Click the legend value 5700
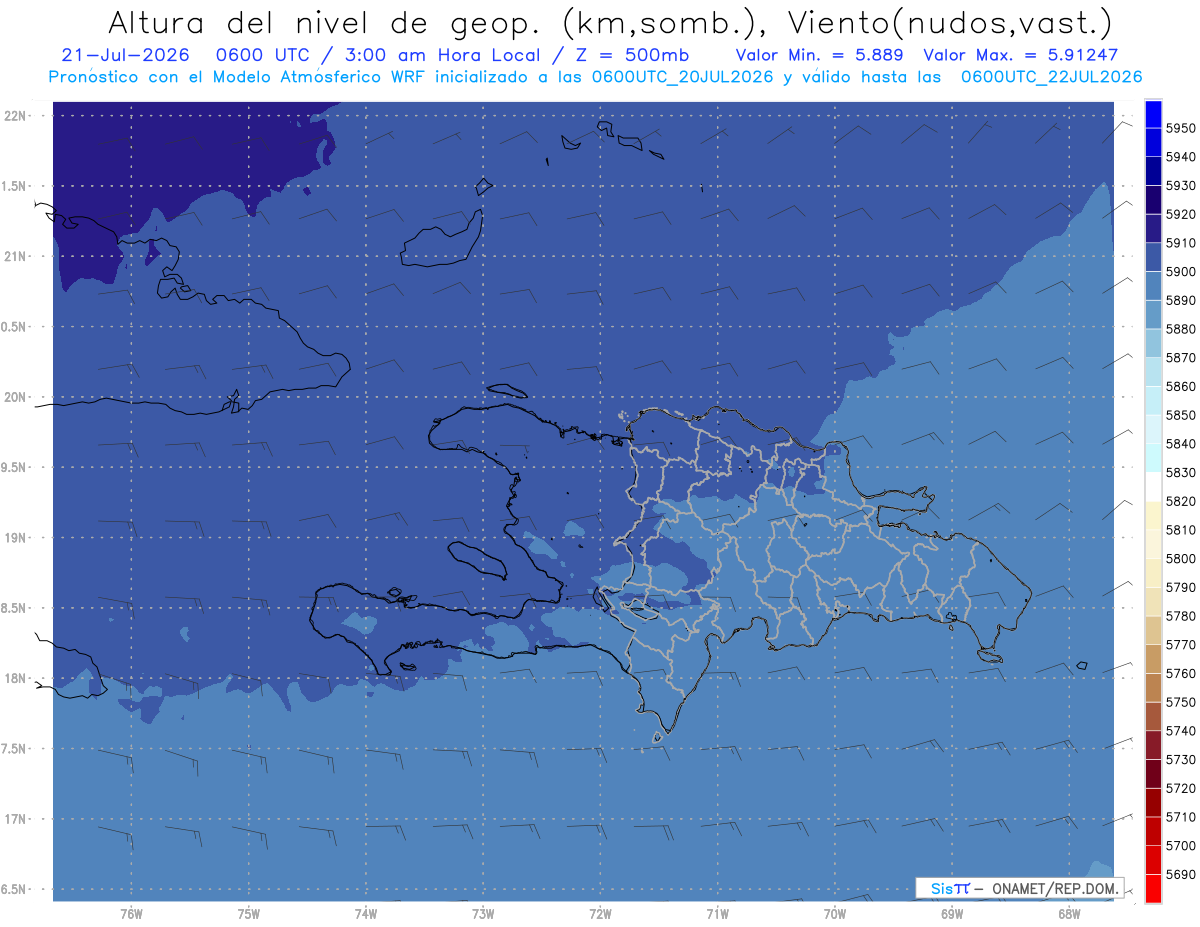Viewport: 1200px width, 927px height. [1181, 846]
